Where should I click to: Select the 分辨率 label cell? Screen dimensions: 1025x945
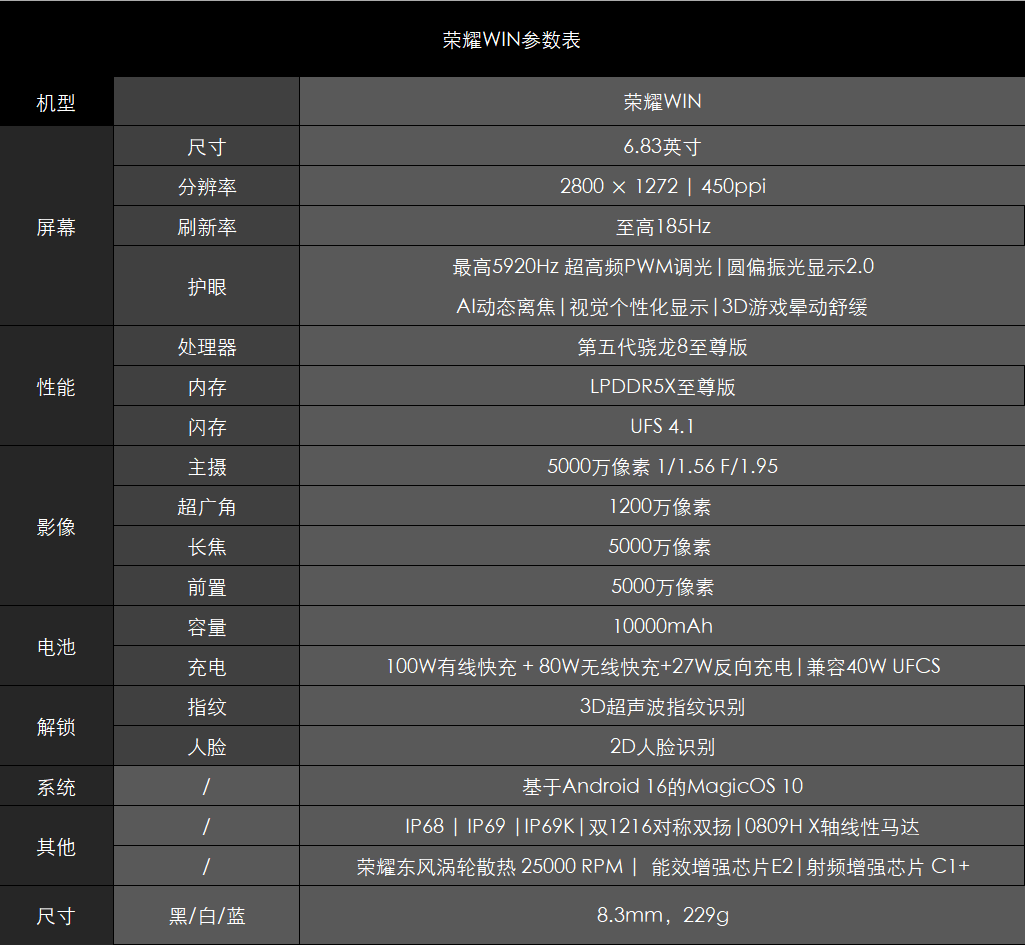[x=207, y=187]
